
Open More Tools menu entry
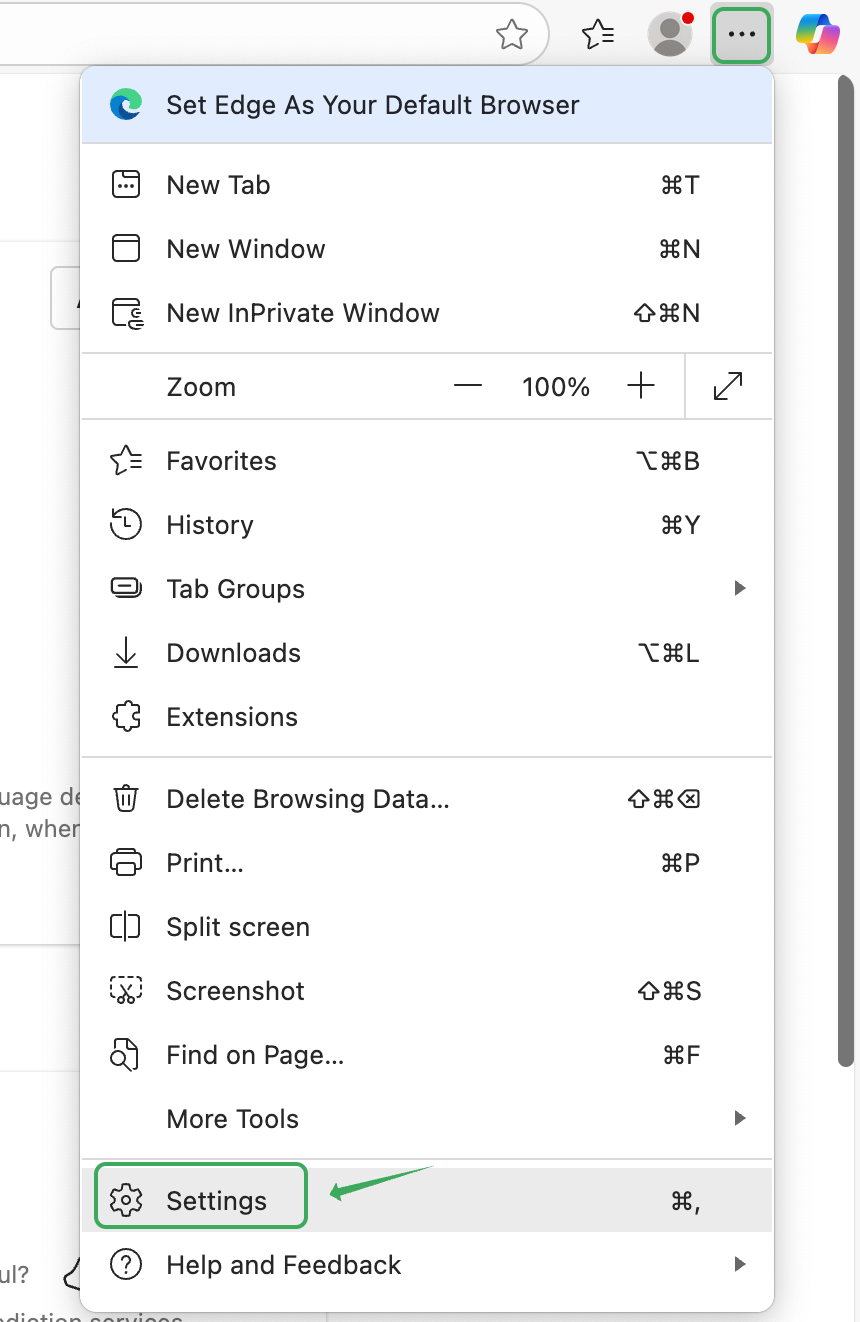coord(427,1118)
